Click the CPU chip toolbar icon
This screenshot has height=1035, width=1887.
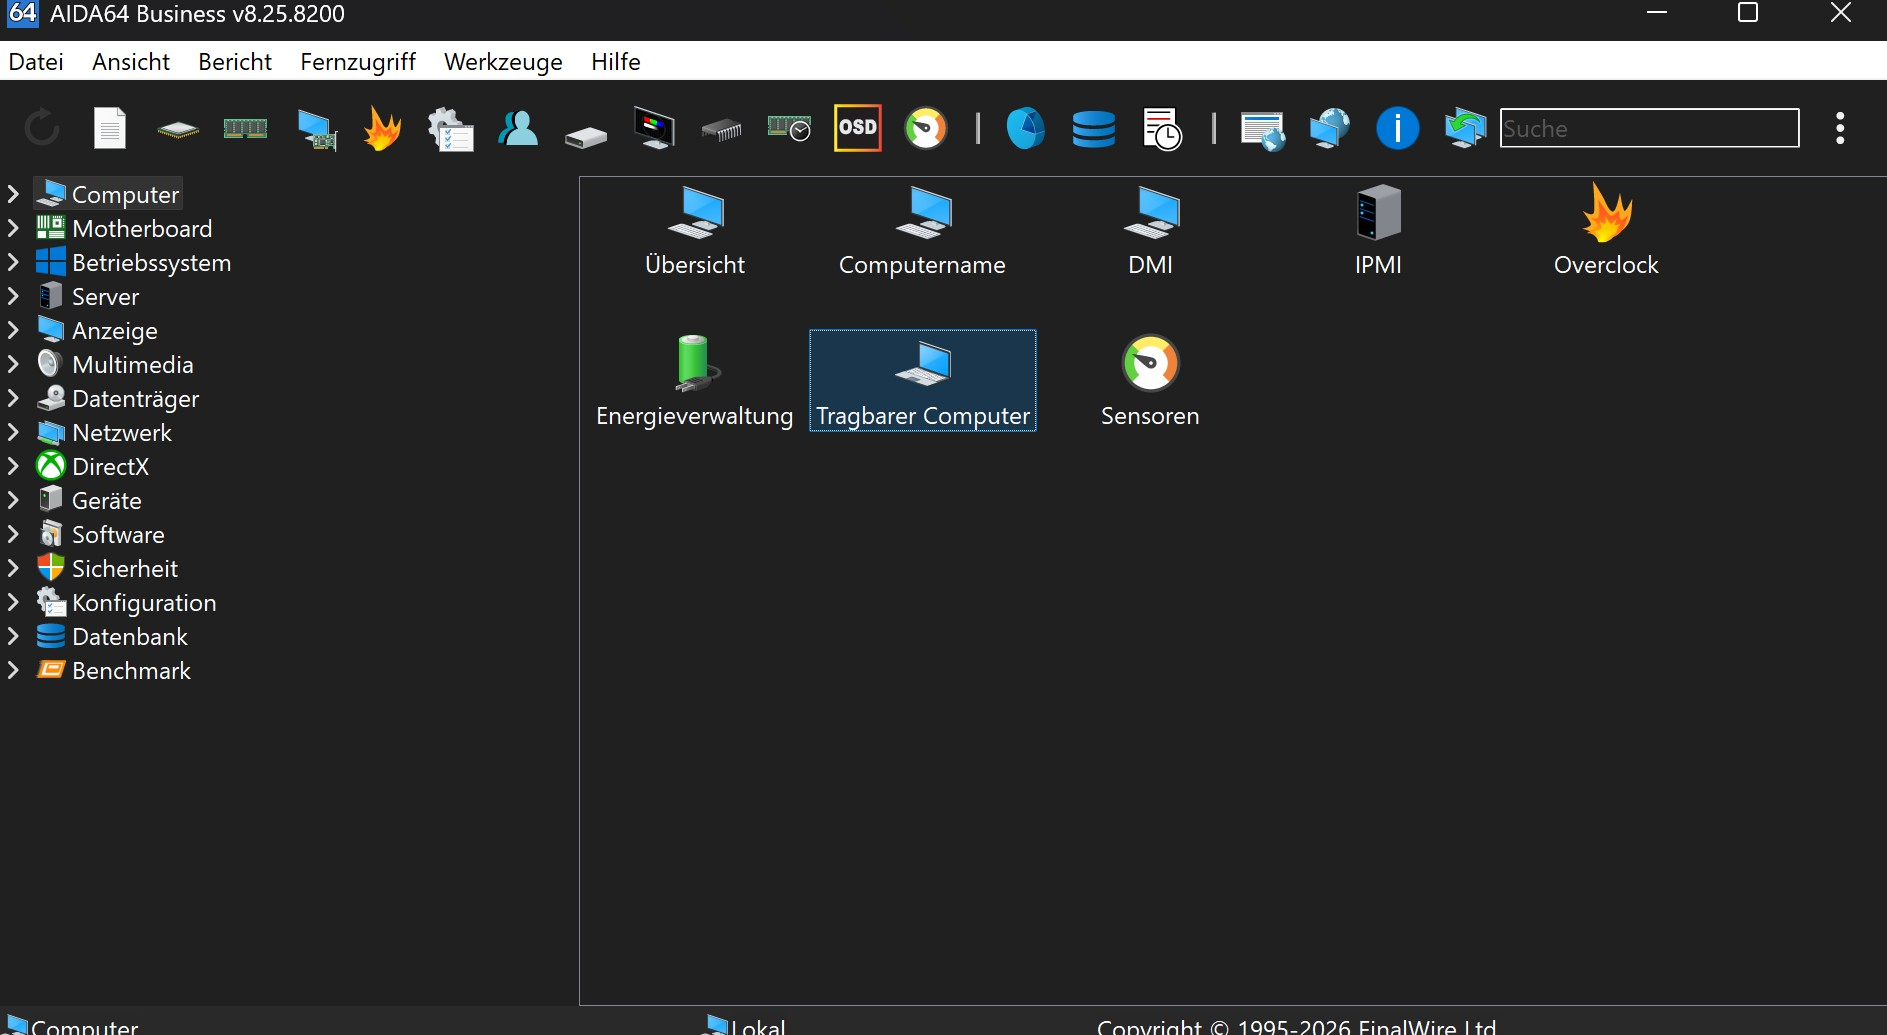pyautogui.click(x=178, y=129)
